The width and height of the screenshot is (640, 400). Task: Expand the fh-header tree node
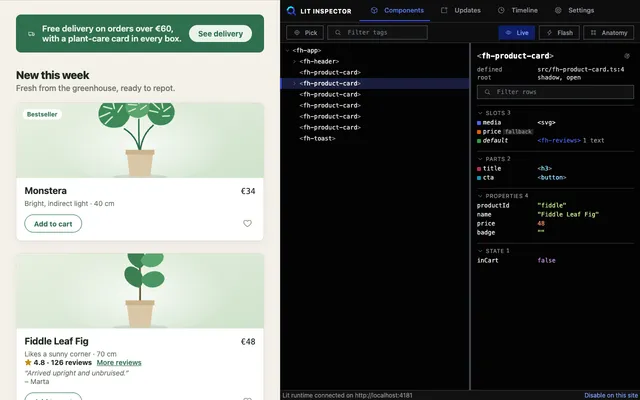[294, 62]
